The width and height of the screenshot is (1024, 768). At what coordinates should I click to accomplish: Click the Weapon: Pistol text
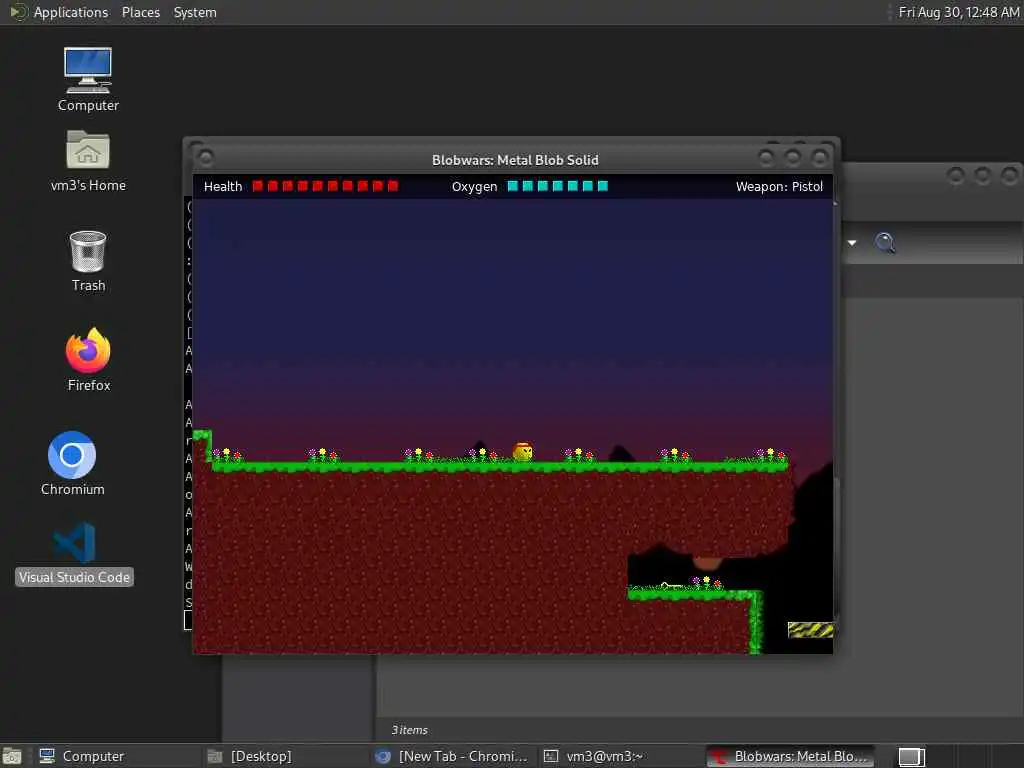coord(779,187)
